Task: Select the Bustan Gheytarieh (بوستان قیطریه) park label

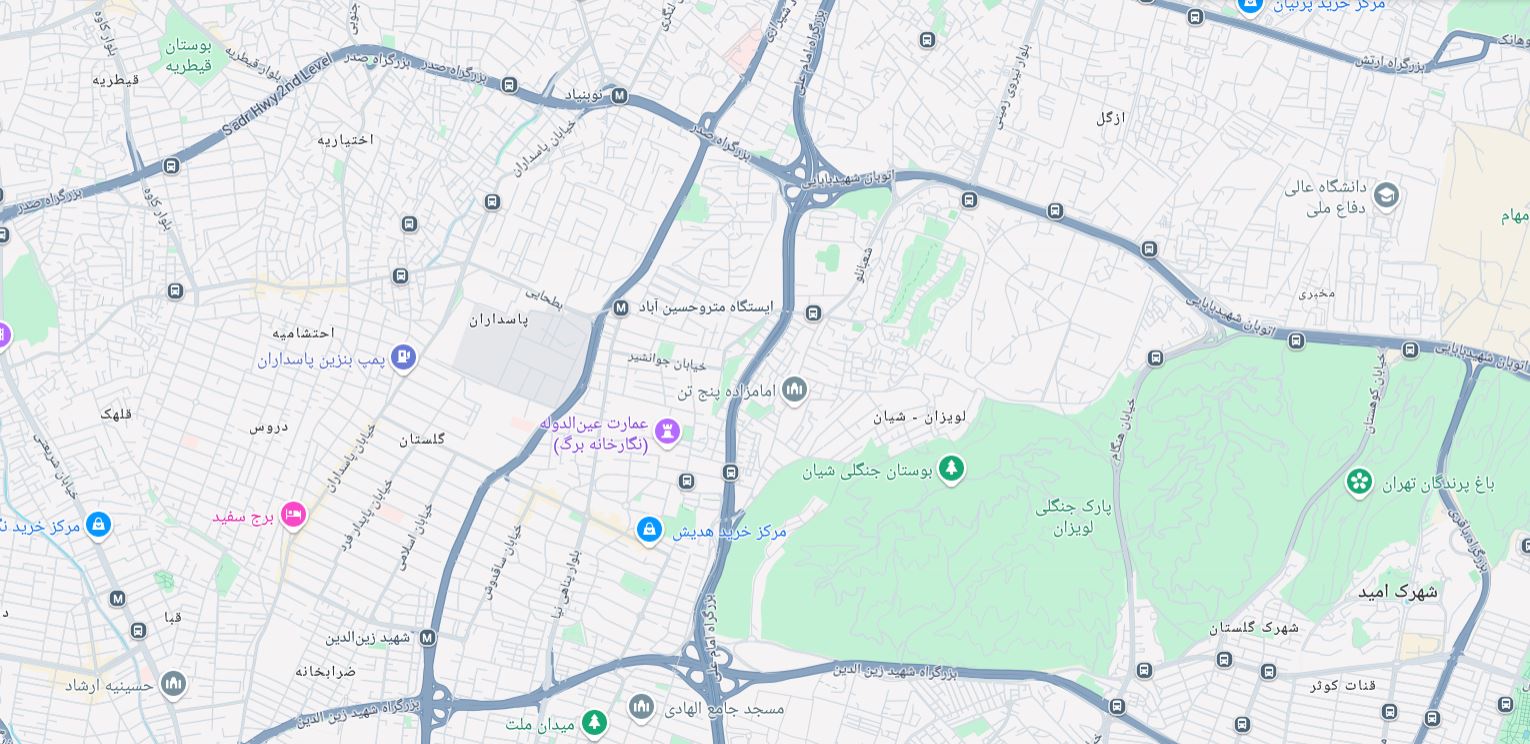Action: point(189,56)
